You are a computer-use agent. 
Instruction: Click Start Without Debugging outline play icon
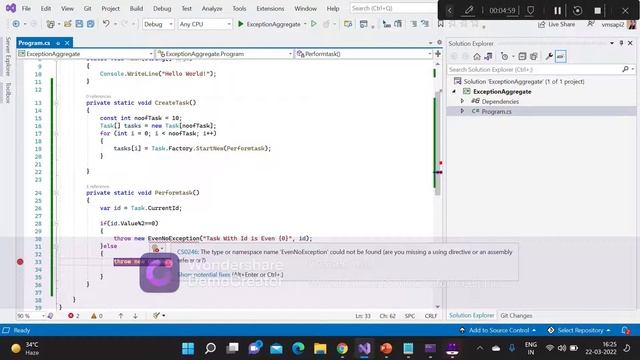tap(313, 24)
